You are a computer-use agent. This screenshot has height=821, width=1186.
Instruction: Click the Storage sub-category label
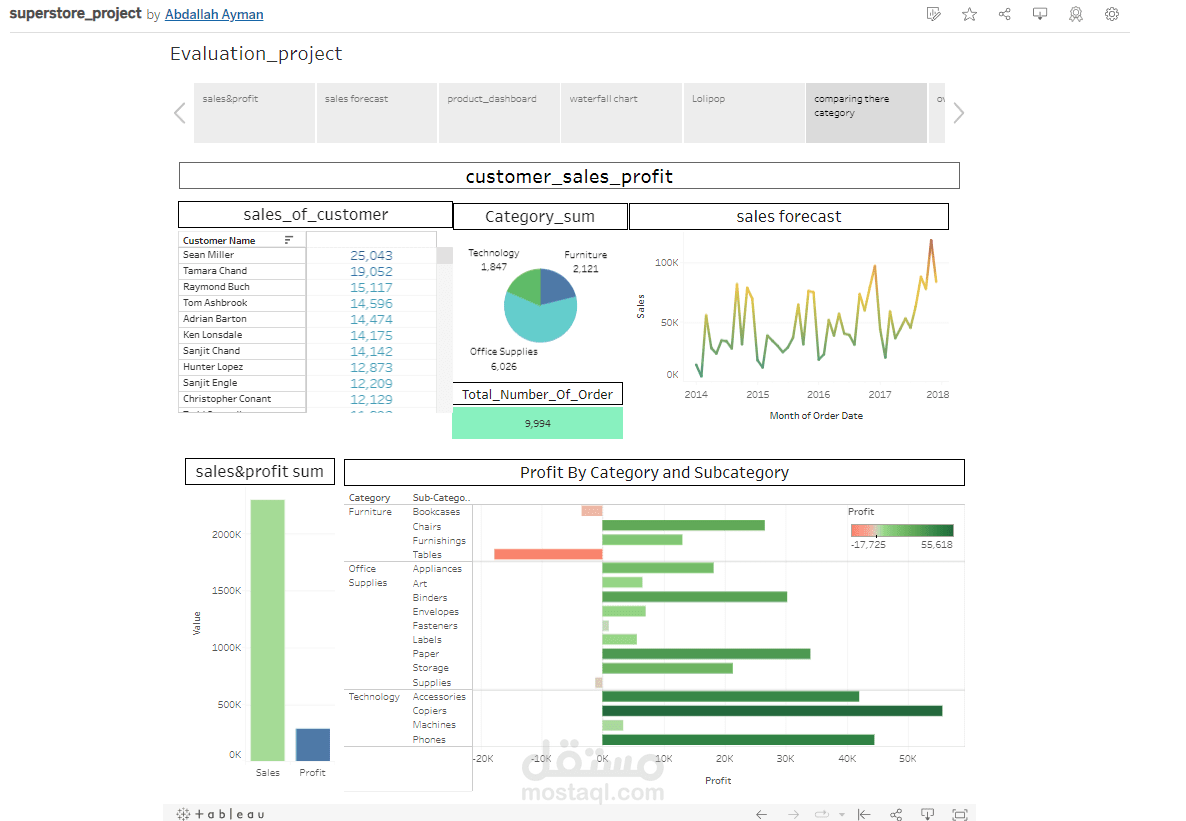tap(430, 668)
